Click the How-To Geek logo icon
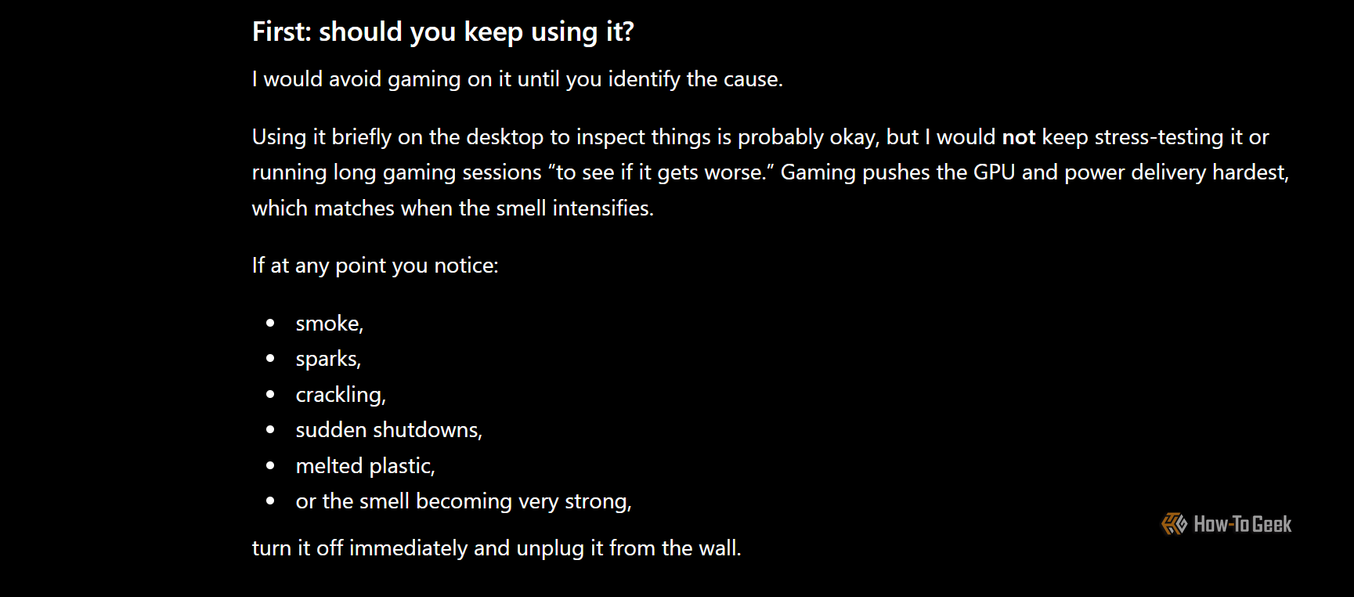The height and width of the screenshot is (597, 1354). (x=1174, y=524)
